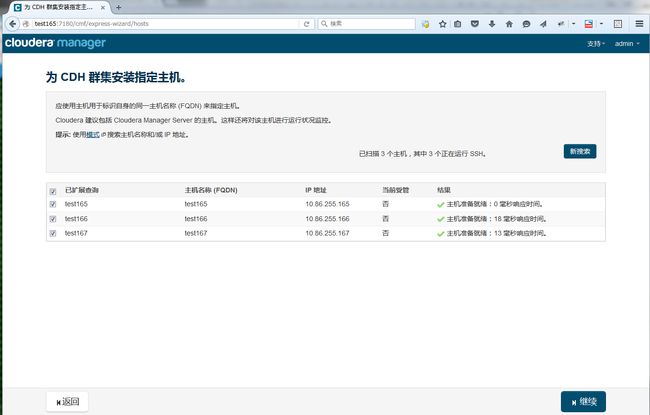650x415 pixels.
Task: Uncheck the test165 host checkbox
Action: 53,204
